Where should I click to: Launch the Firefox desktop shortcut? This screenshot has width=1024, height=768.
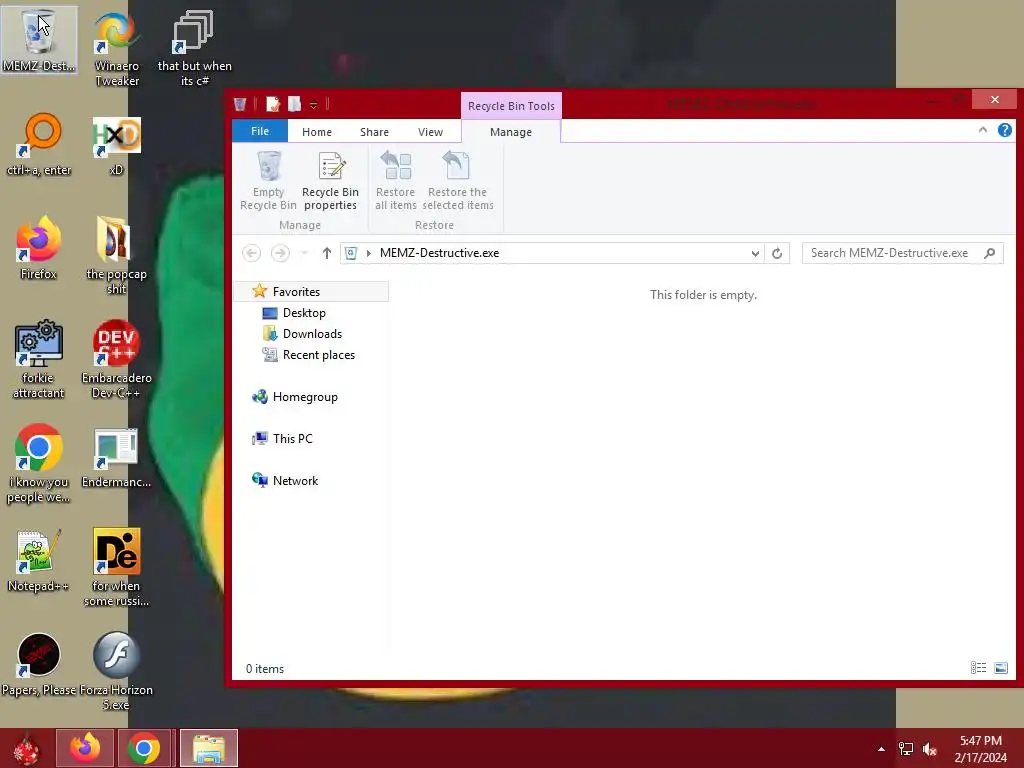pos(39,248)
